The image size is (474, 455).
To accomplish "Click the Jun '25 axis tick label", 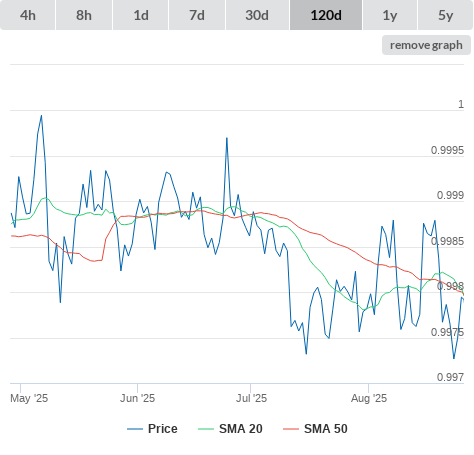I will (x=137, y=398).
